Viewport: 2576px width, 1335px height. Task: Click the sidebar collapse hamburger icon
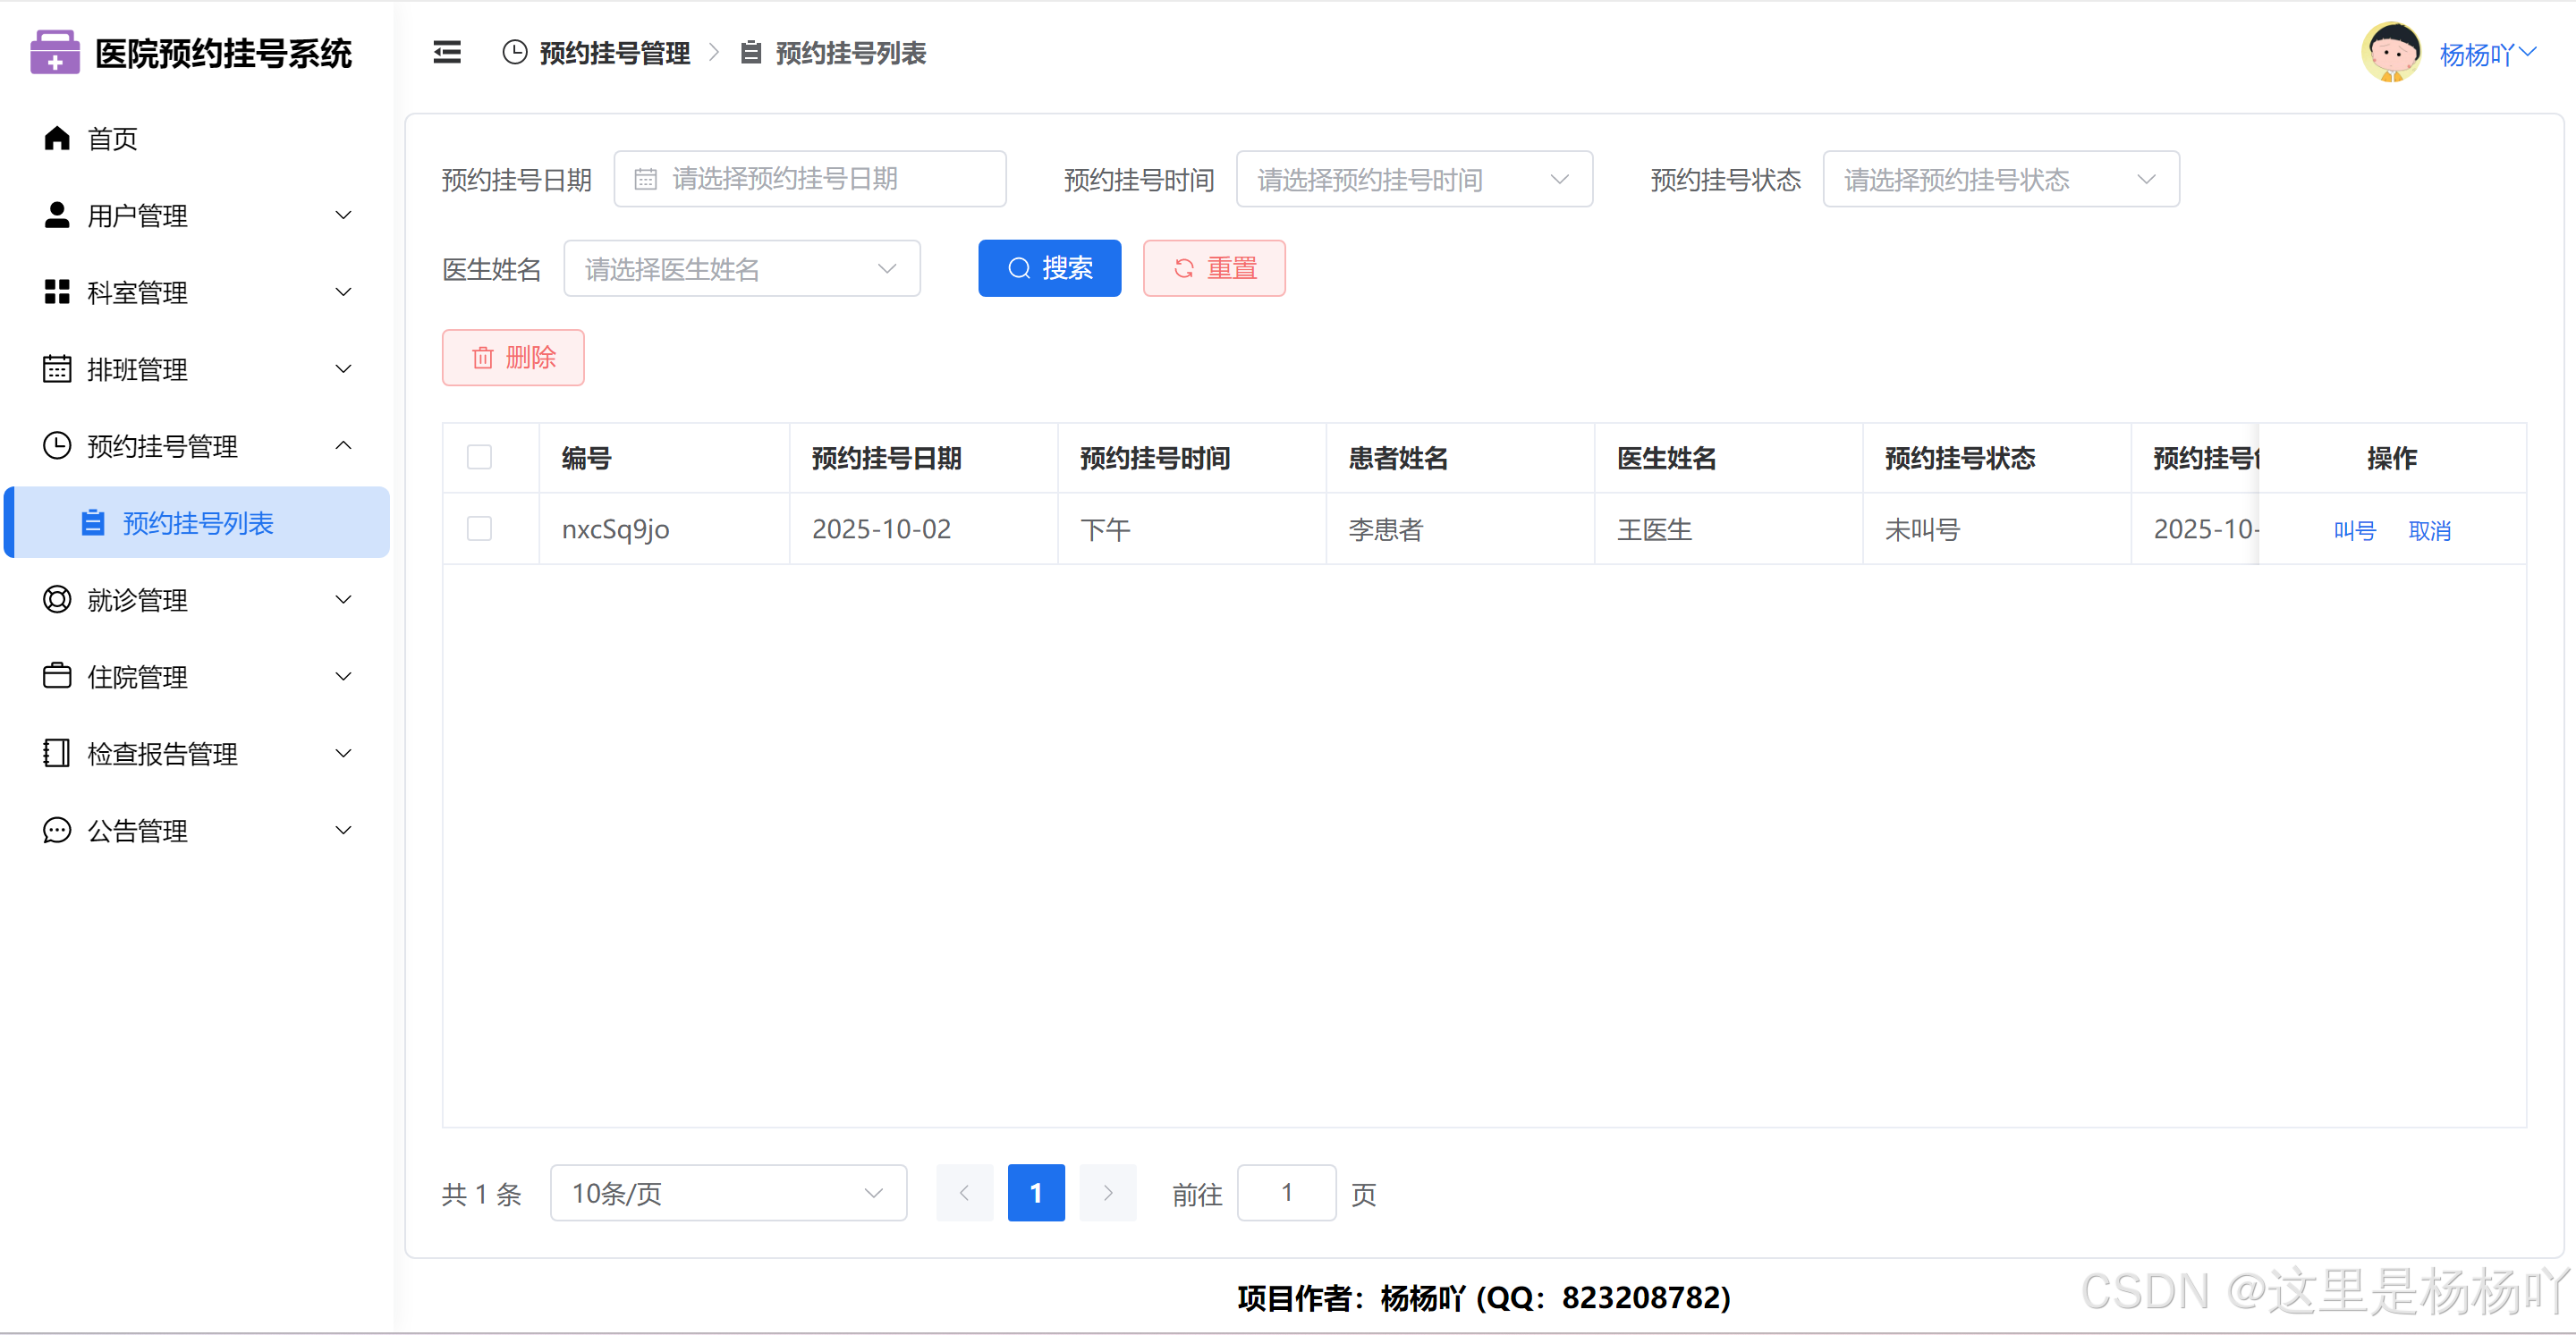(446, 52)
